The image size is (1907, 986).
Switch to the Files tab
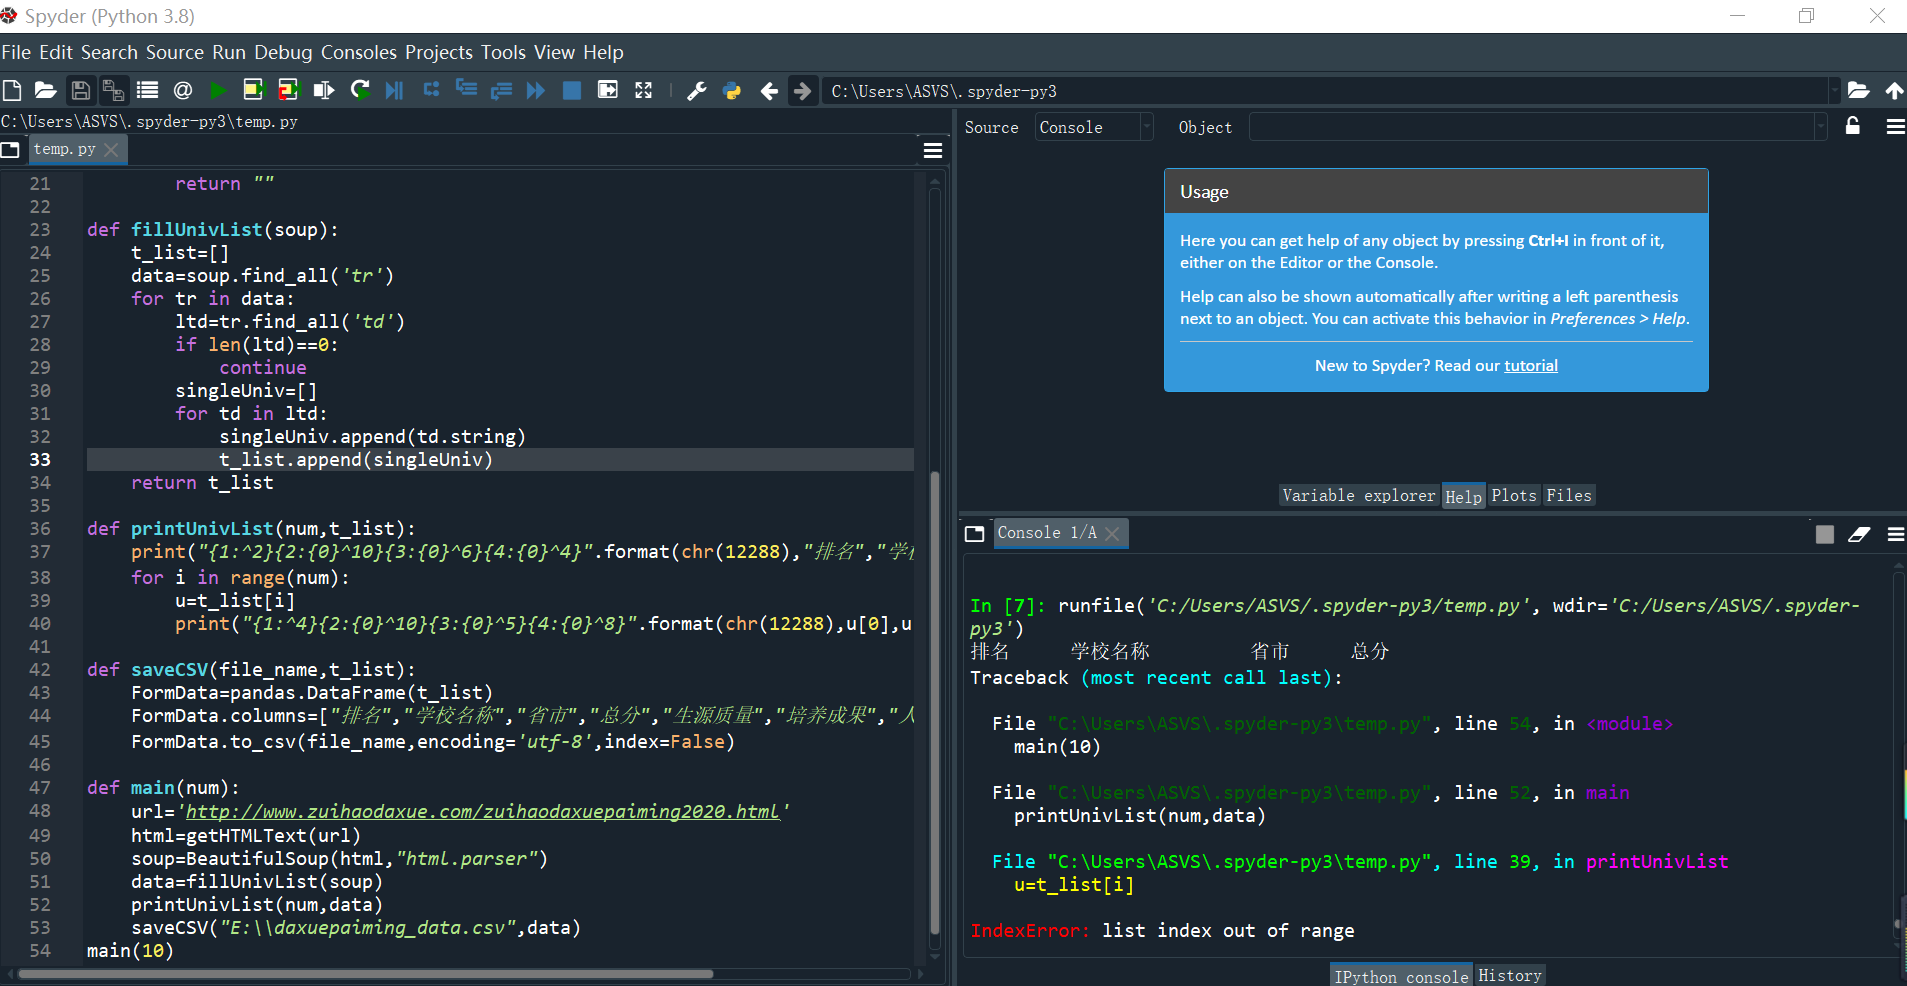[x=1569, y=496]
